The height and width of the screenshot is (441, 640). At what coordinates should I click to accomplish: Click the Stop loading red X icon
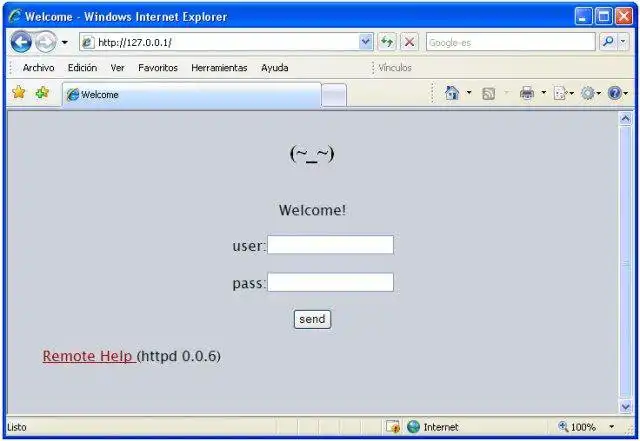click(409, 42)
